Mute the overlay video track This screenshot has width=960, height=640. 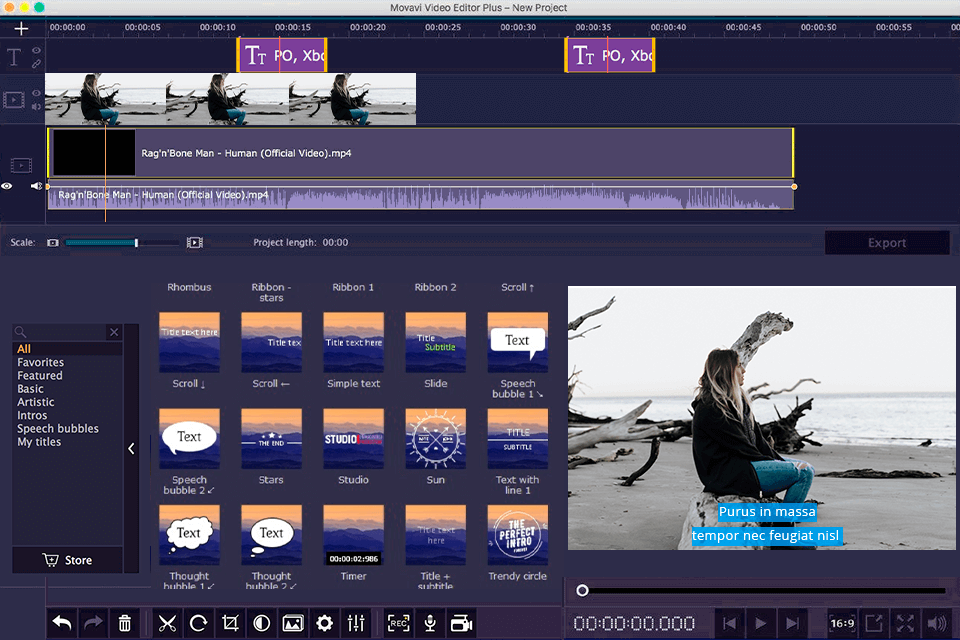[37, 107]
